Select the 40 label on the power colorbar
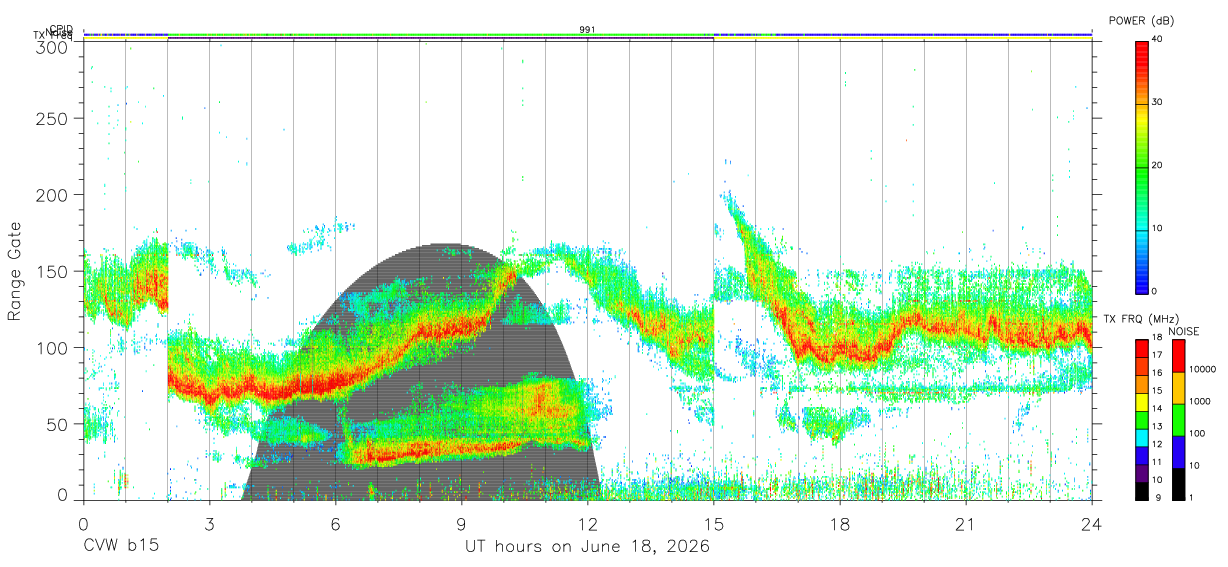The width and height of the screenshot is (1228, 567). pyautogui.click(x=1159, y=40)
